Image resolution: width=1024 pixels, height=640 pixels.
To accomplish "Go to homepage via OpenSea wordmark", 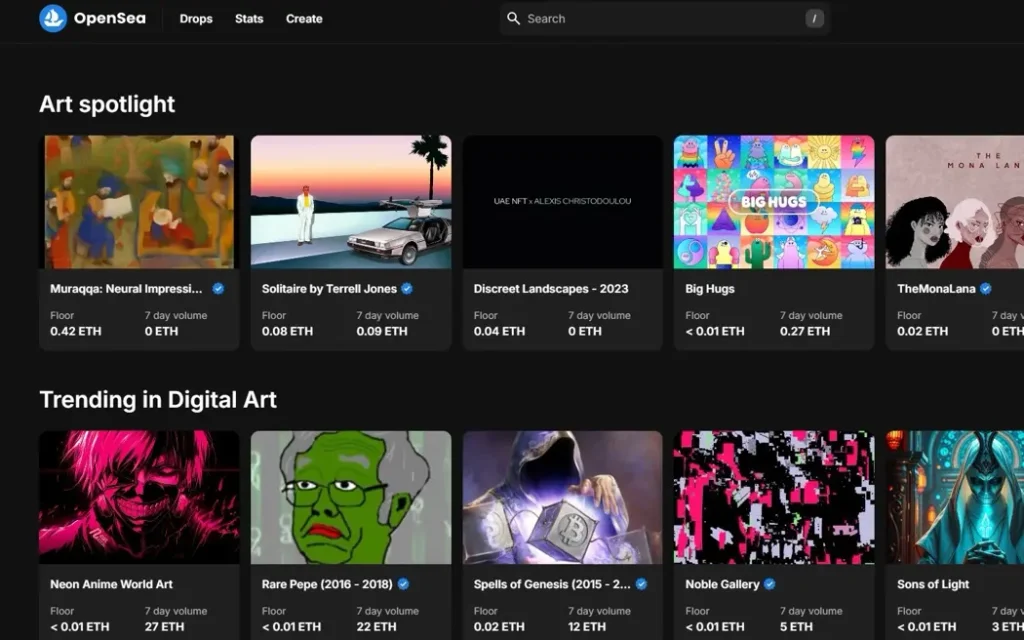I will (110, 18).
